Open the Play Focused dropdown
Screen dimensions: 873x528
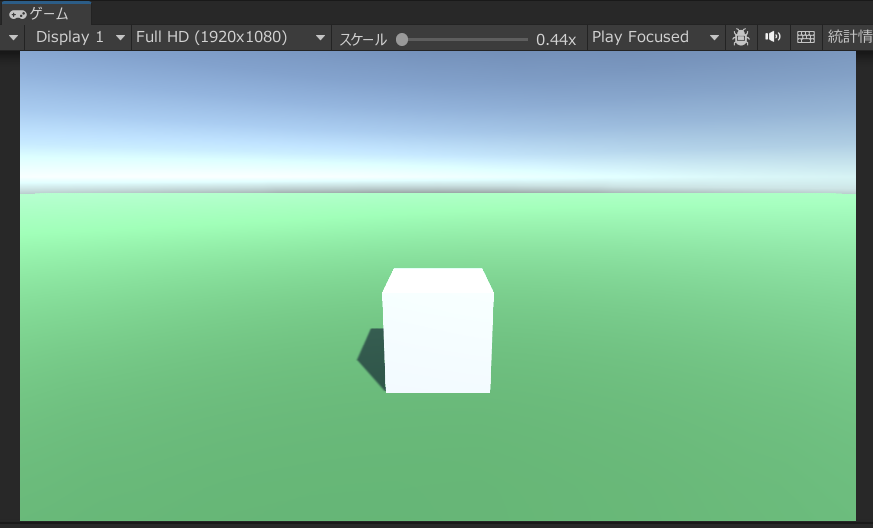click(x=656, y=37)
